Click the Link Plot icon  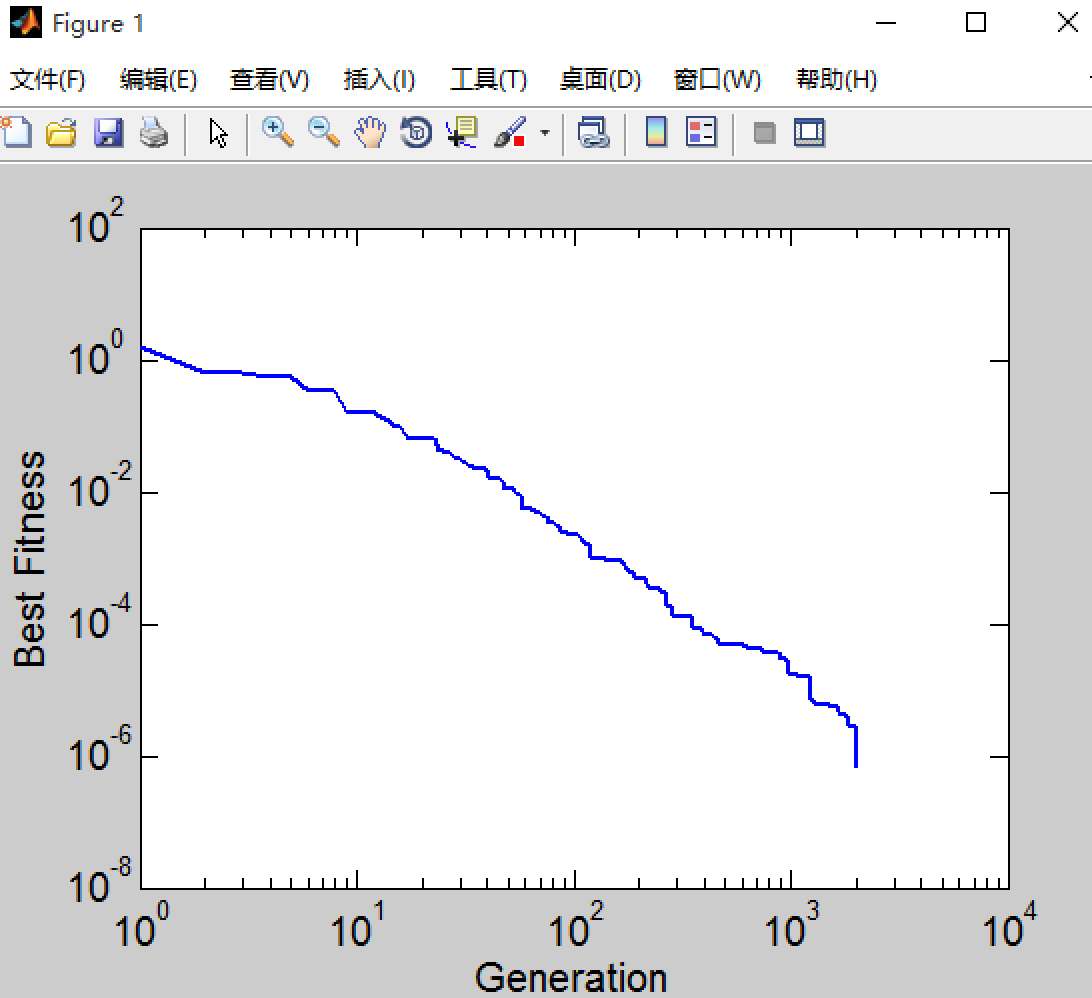pyautogui.click(x=593, y=132)
